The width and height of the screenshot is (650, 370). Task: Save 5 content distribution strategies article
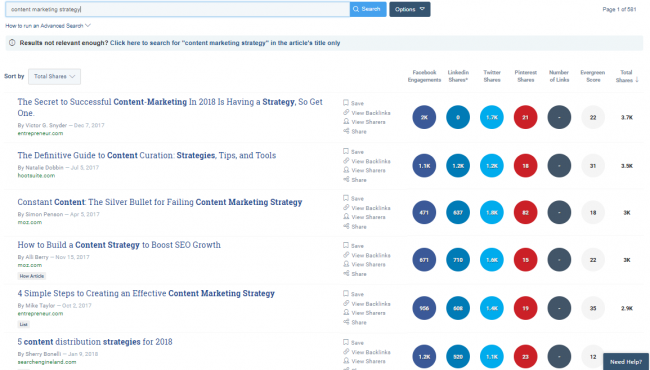[353, 343]
